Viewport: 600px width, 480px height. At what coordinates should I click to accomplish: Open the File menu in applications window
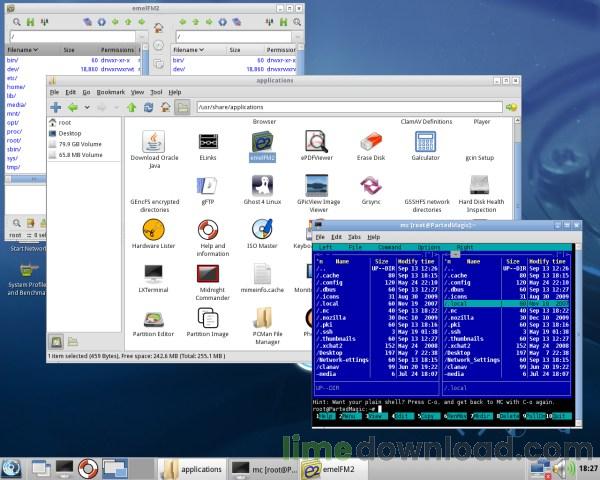tap(54, 92)
